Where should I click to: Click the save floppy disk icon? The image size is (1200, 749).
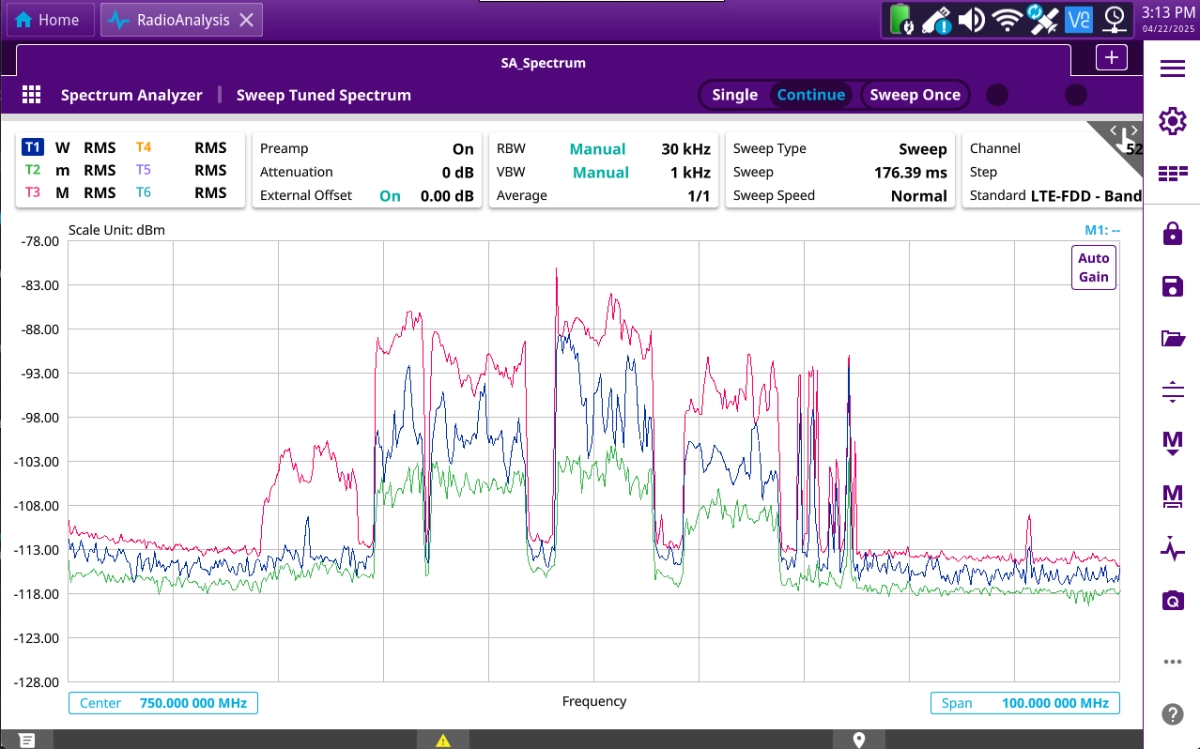(1172, 287)
